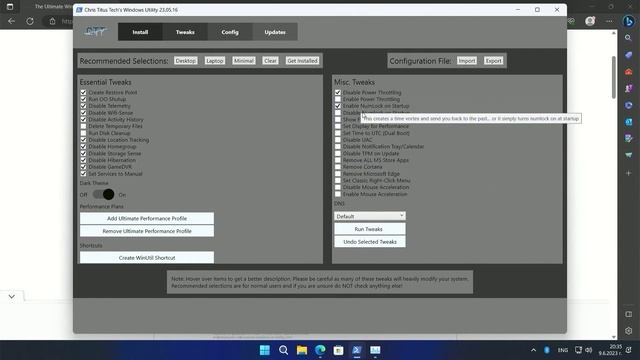
Task: Check Enable Power Throttling
Action: coord(338,99)
